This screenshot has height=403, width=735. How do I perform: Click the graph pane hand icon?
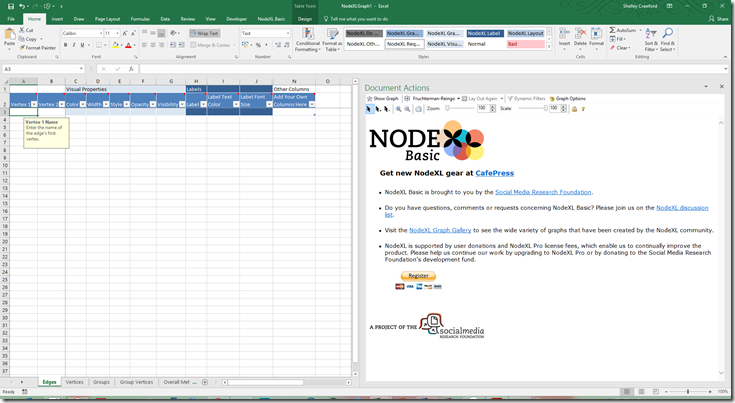point(419,109)
